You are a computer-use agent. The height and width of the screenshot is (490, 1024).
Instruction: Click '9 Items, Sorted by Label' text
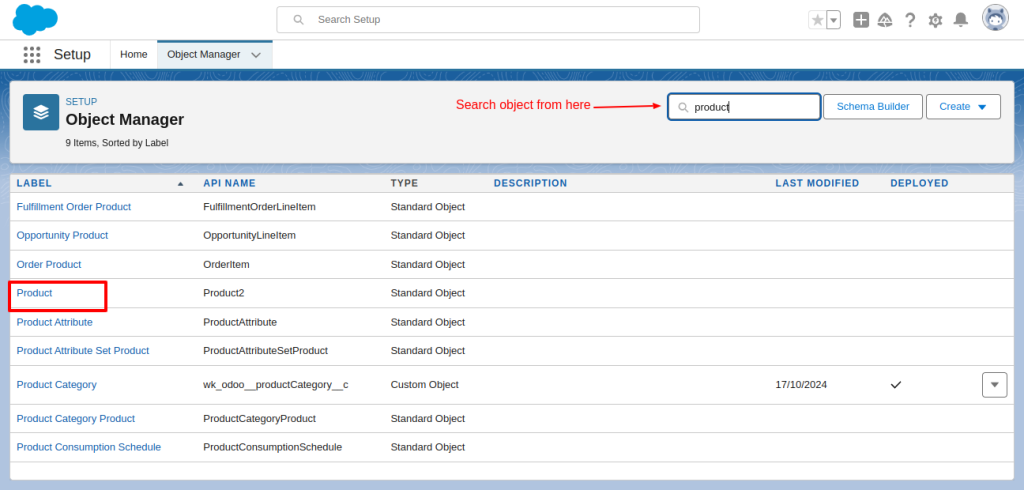[x=117, y=142]
